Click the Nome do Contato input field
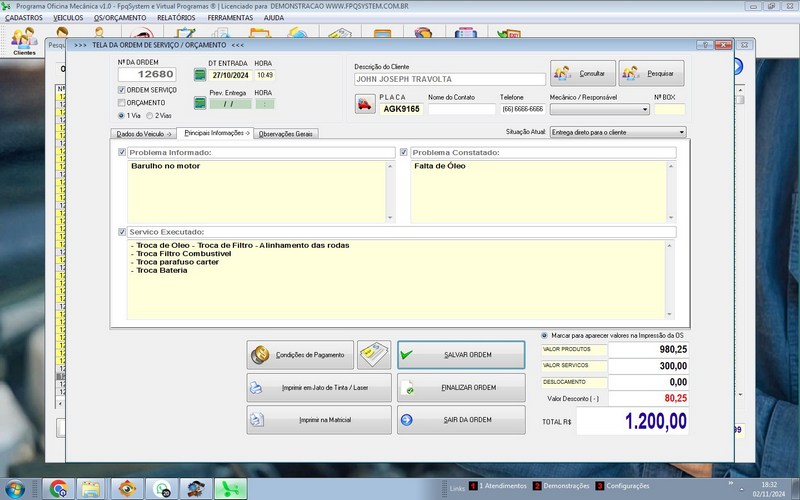The width and height of the screenshot is (800, 500). pos(461,109)
